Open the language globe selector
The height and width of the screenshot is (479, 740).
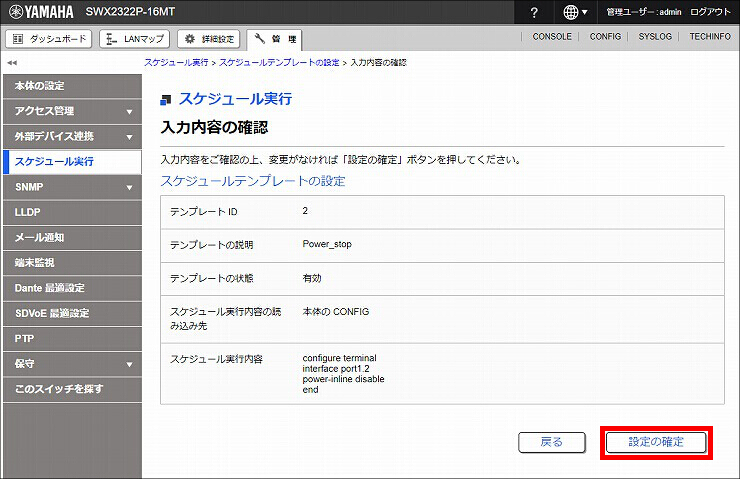pos(575,12)
